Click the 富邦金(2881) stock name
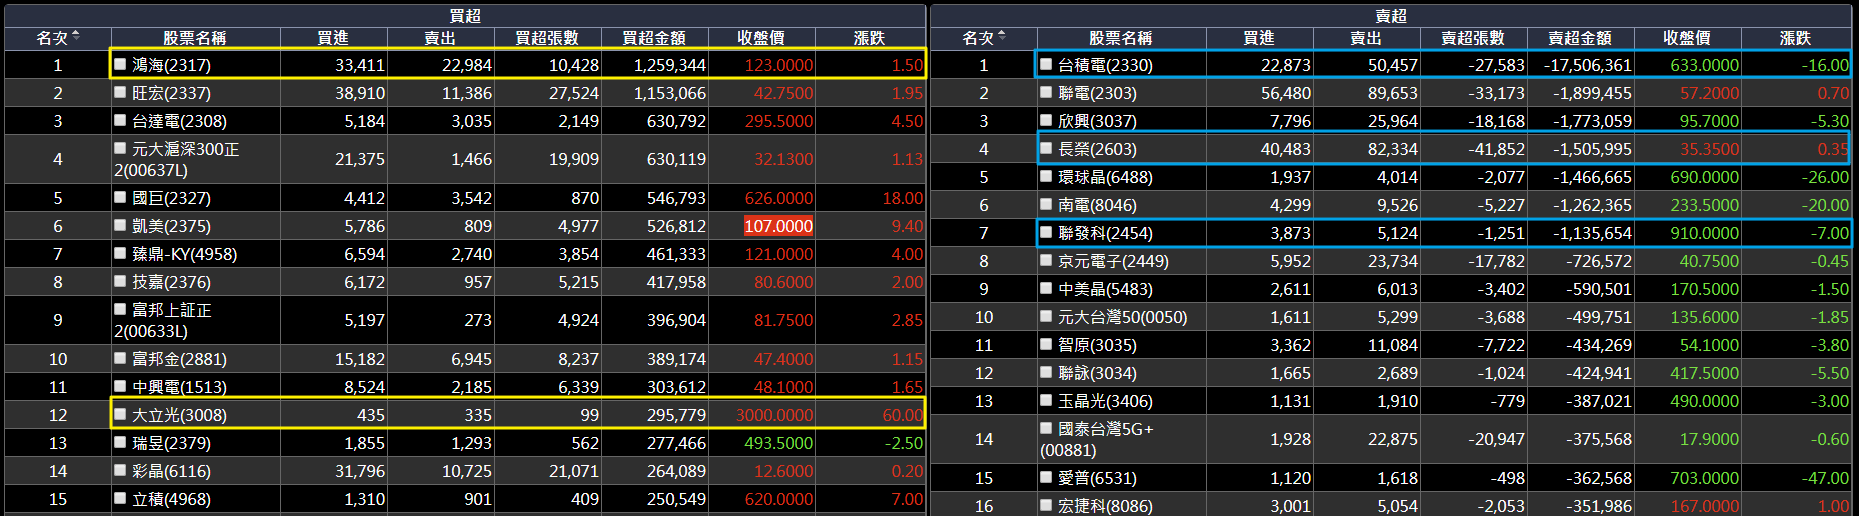The width and height of the screenshot is (1859, 516). [x=179, y=358]
